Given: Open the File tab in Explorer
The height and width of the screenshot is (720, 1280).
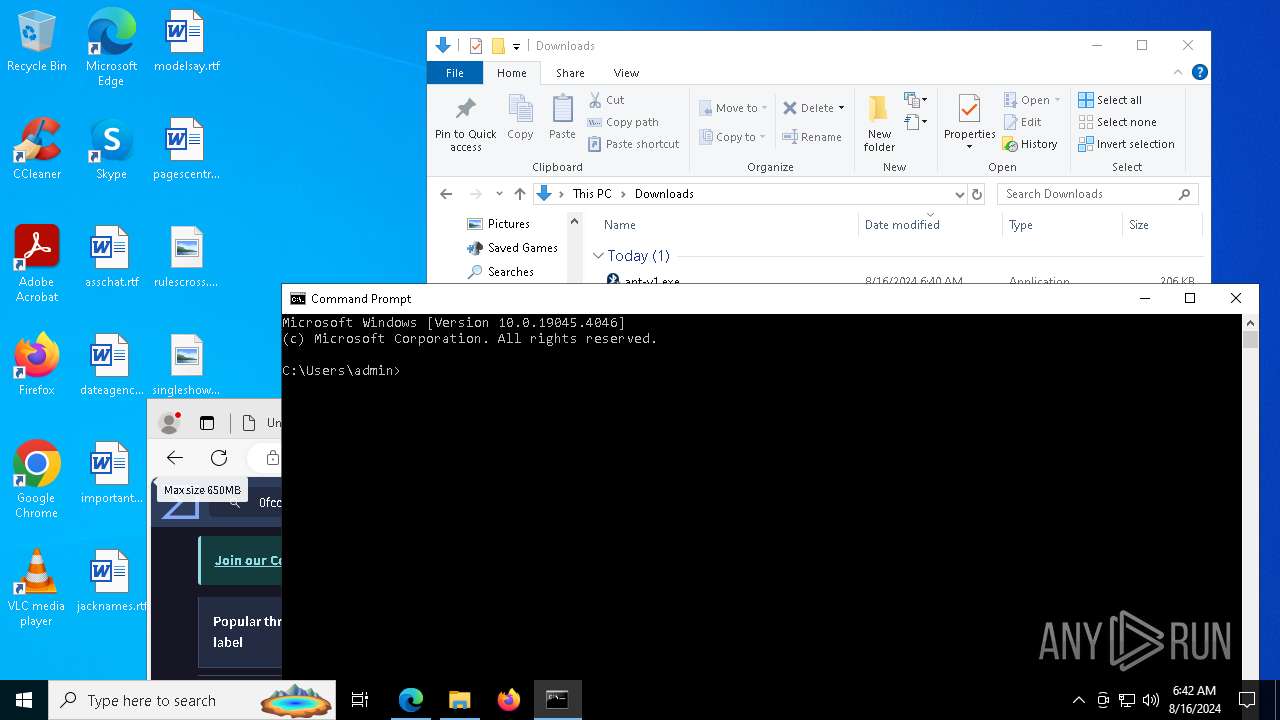Looking at the screenshot, I should (455, 73).
